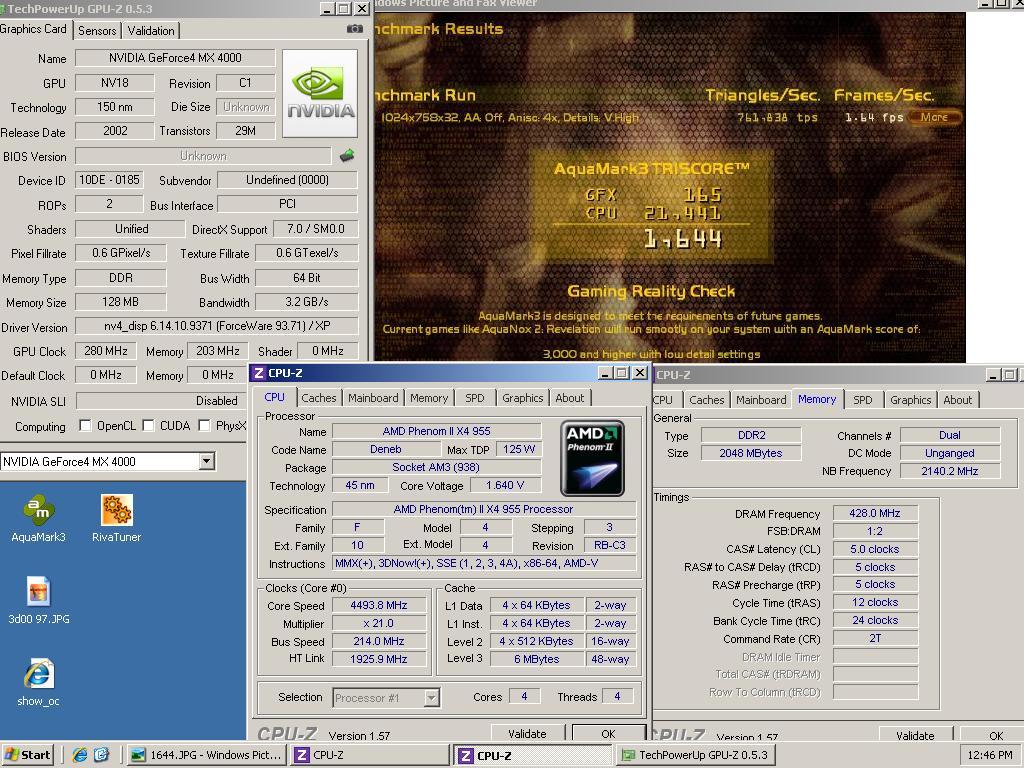Click the GPU Clock value 280 MHz
1024x768 pixels.
pyautogui.click(x=106, y=351)
